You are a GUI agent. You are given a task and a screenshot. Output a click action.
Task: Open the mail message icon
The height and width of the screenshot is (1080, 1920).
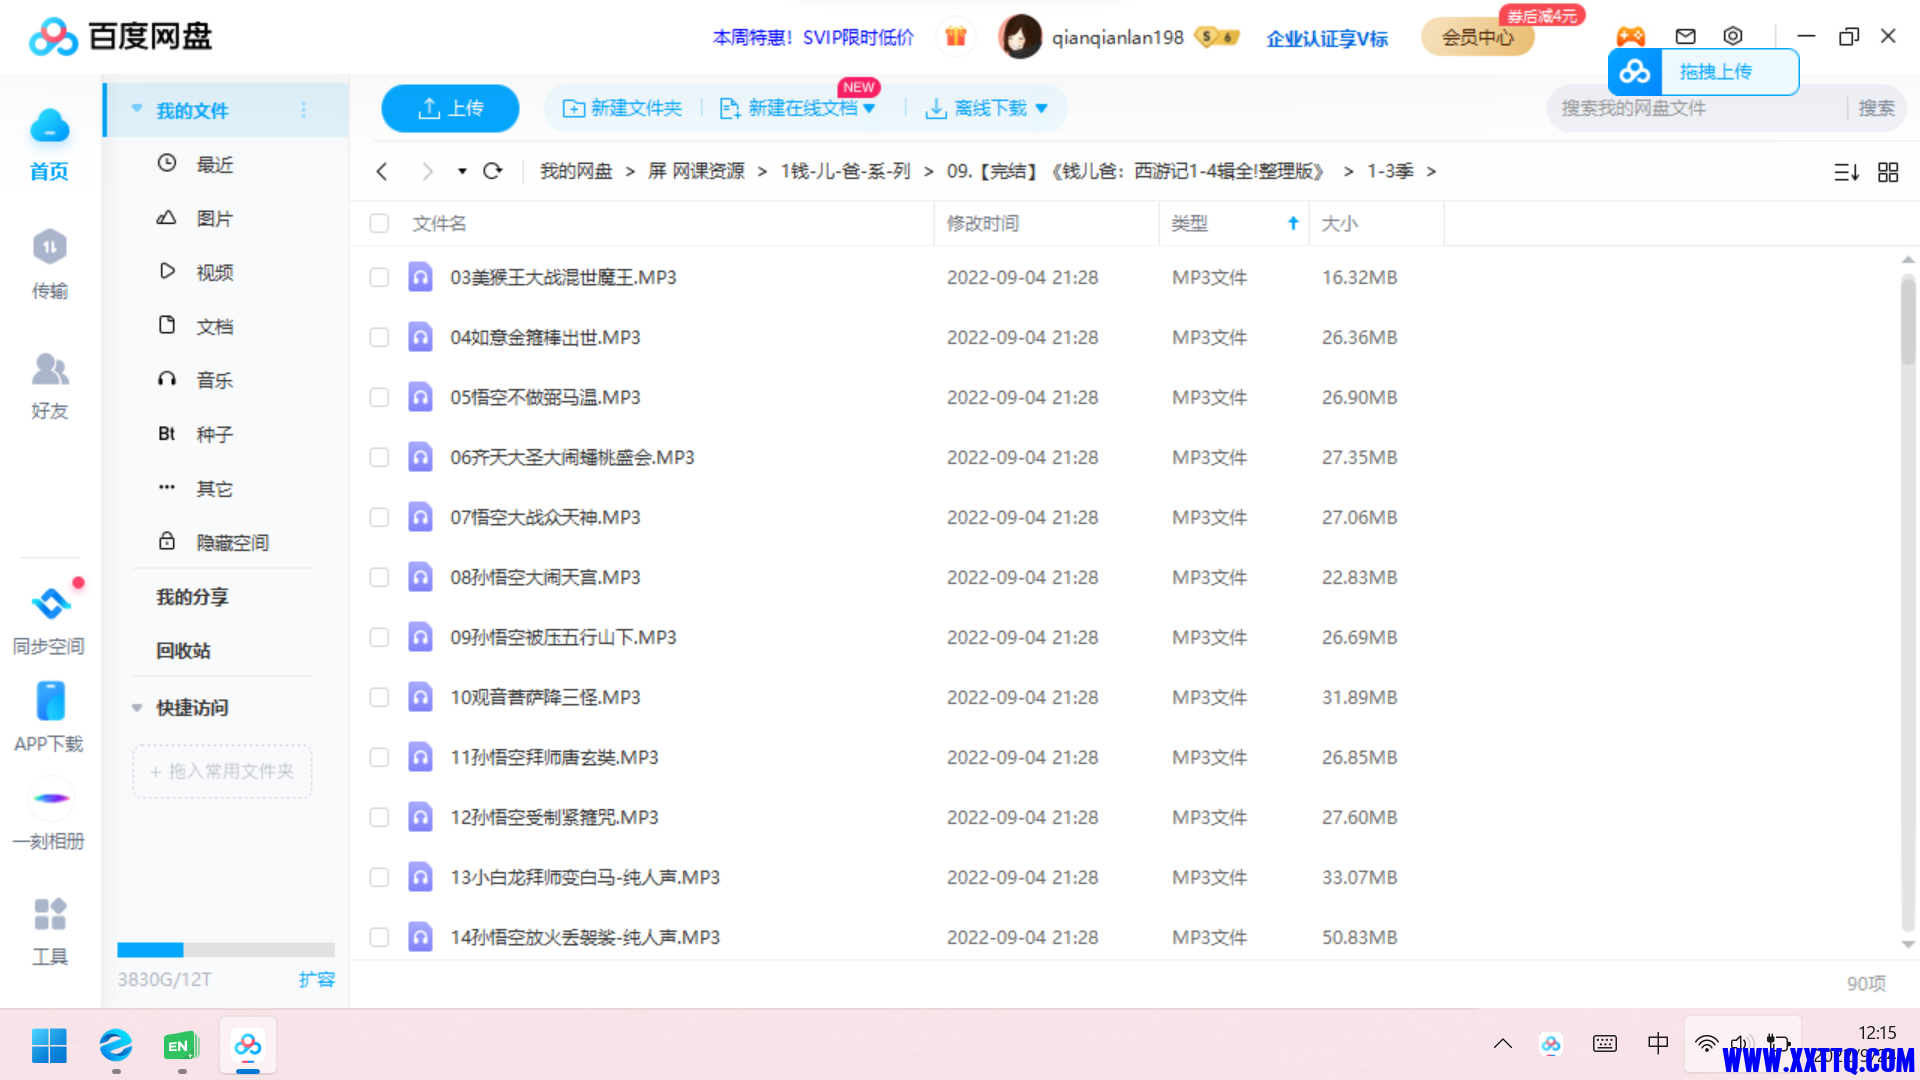point(1686,36)
